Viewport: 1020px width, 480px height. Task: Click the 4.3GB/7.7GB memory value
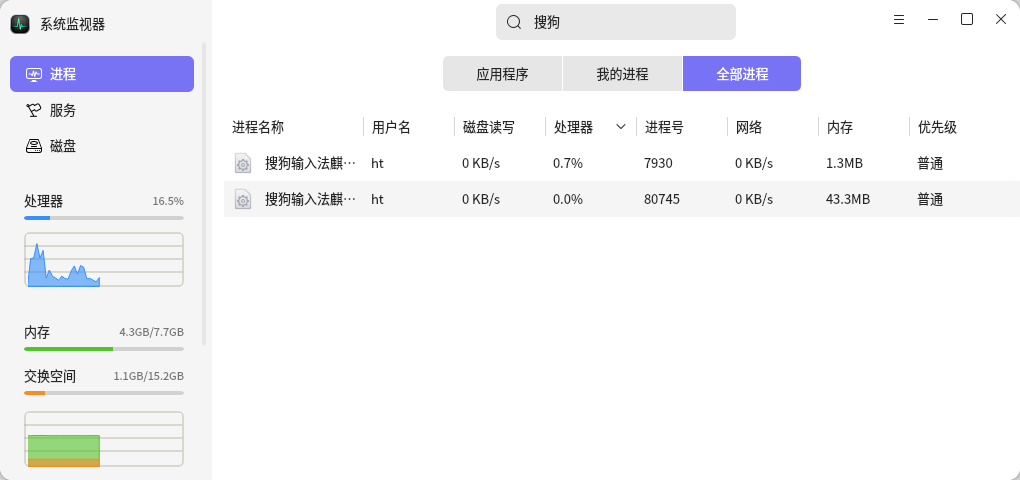click(152, 332)
